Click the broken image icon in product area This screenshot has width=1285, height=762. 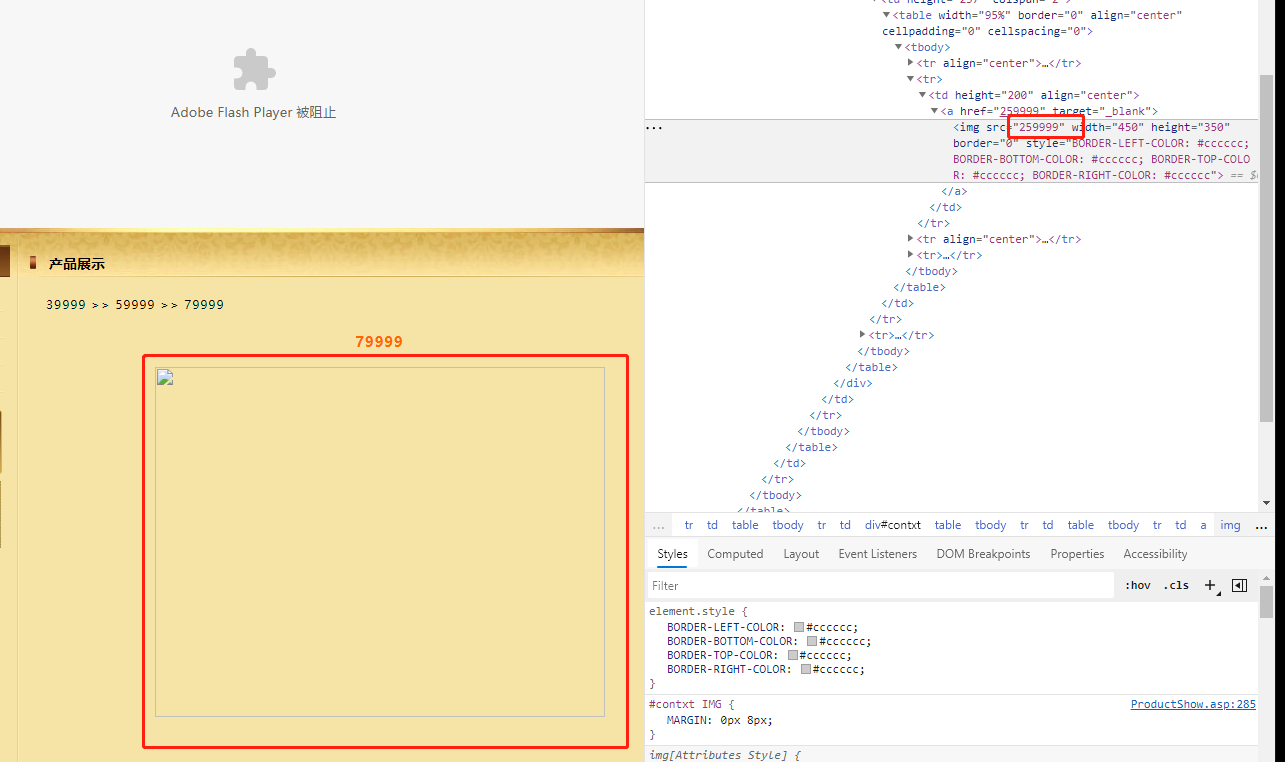tap(165, 377)
